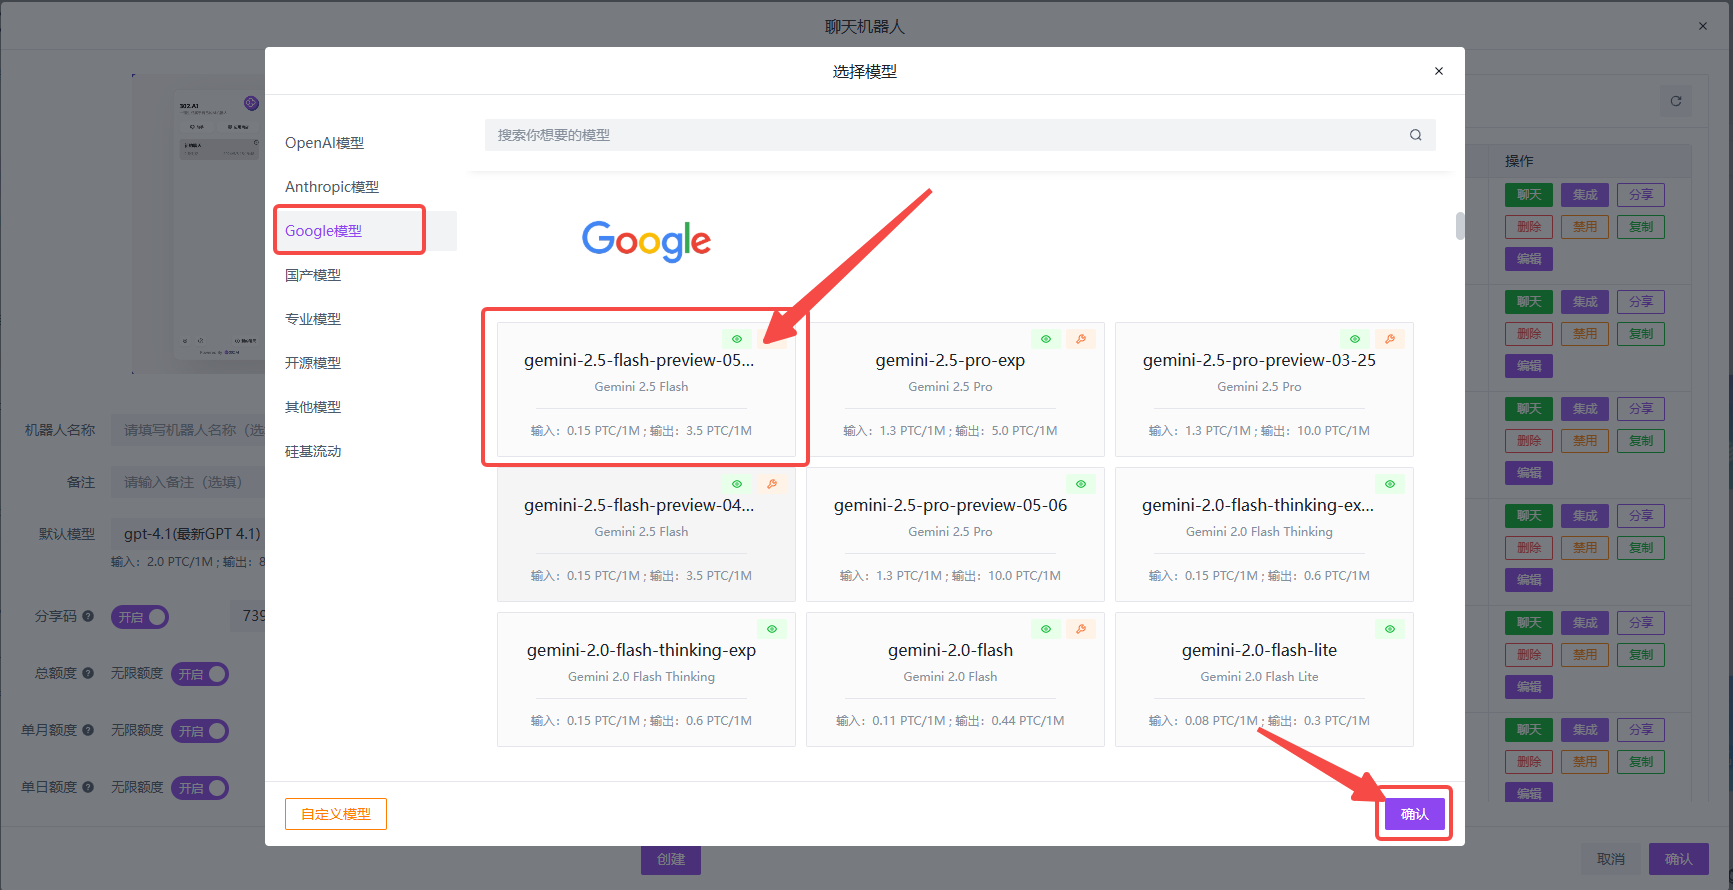
Task: Toggle the 单月额度 无限额度 switch
Action: pyautogui.click(x=200, y=731)
